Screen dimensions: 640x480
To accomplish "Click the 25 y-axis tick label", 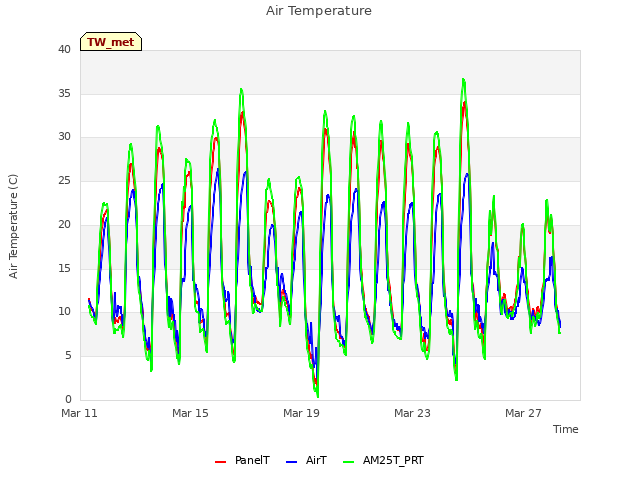I will pyautogui.click(x=64, y=180).
